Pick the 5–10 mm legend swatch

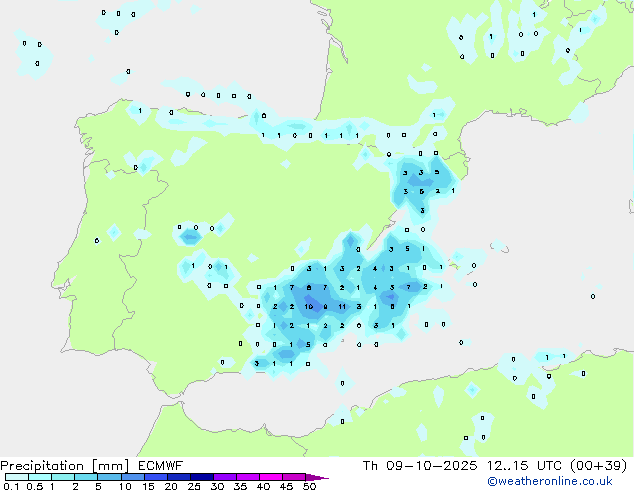109,477
